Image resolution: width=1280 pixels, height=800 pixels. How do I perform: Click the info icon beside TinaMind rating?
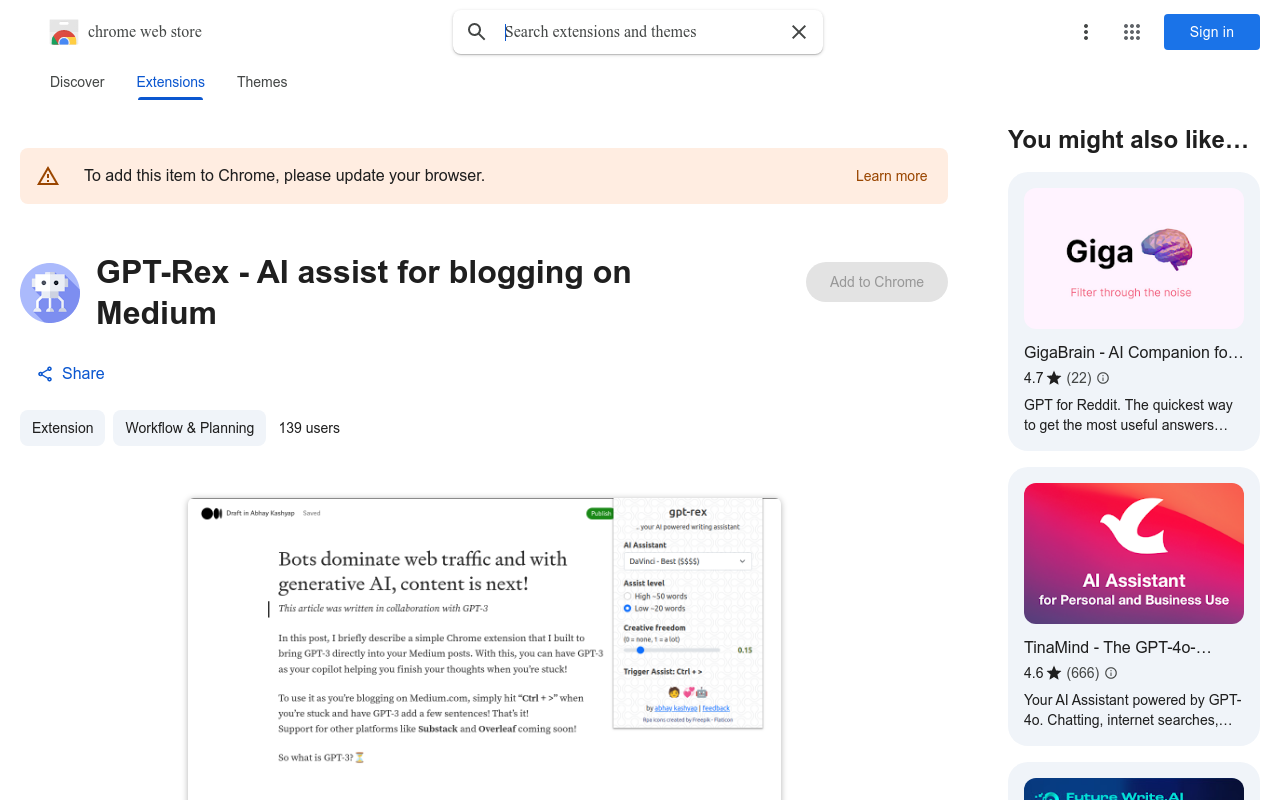pyautogui.click(x=1111, y=673)
